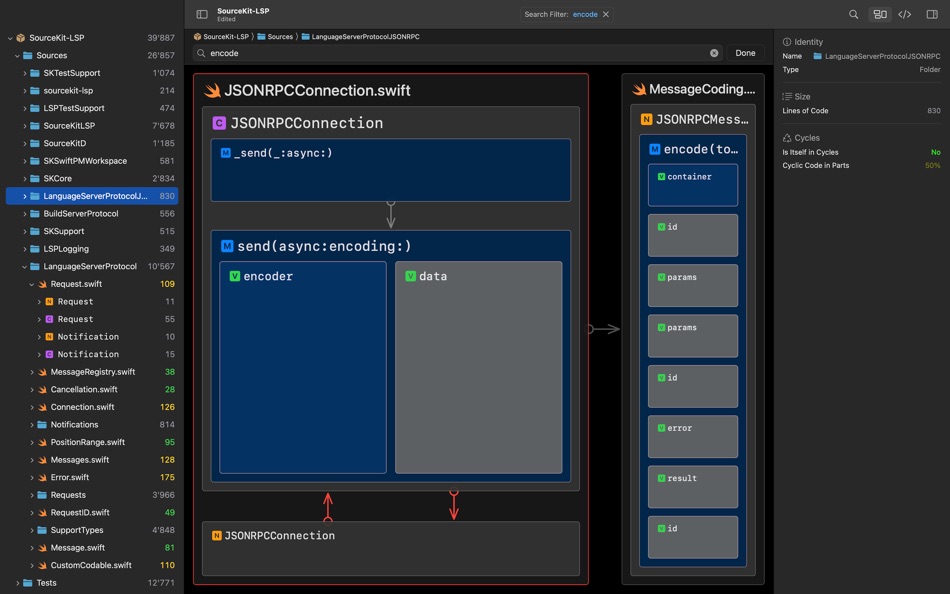This screenshot has width=950, height=594.
Task: Select the RequestID.swift file
Action: coord(92,512)
